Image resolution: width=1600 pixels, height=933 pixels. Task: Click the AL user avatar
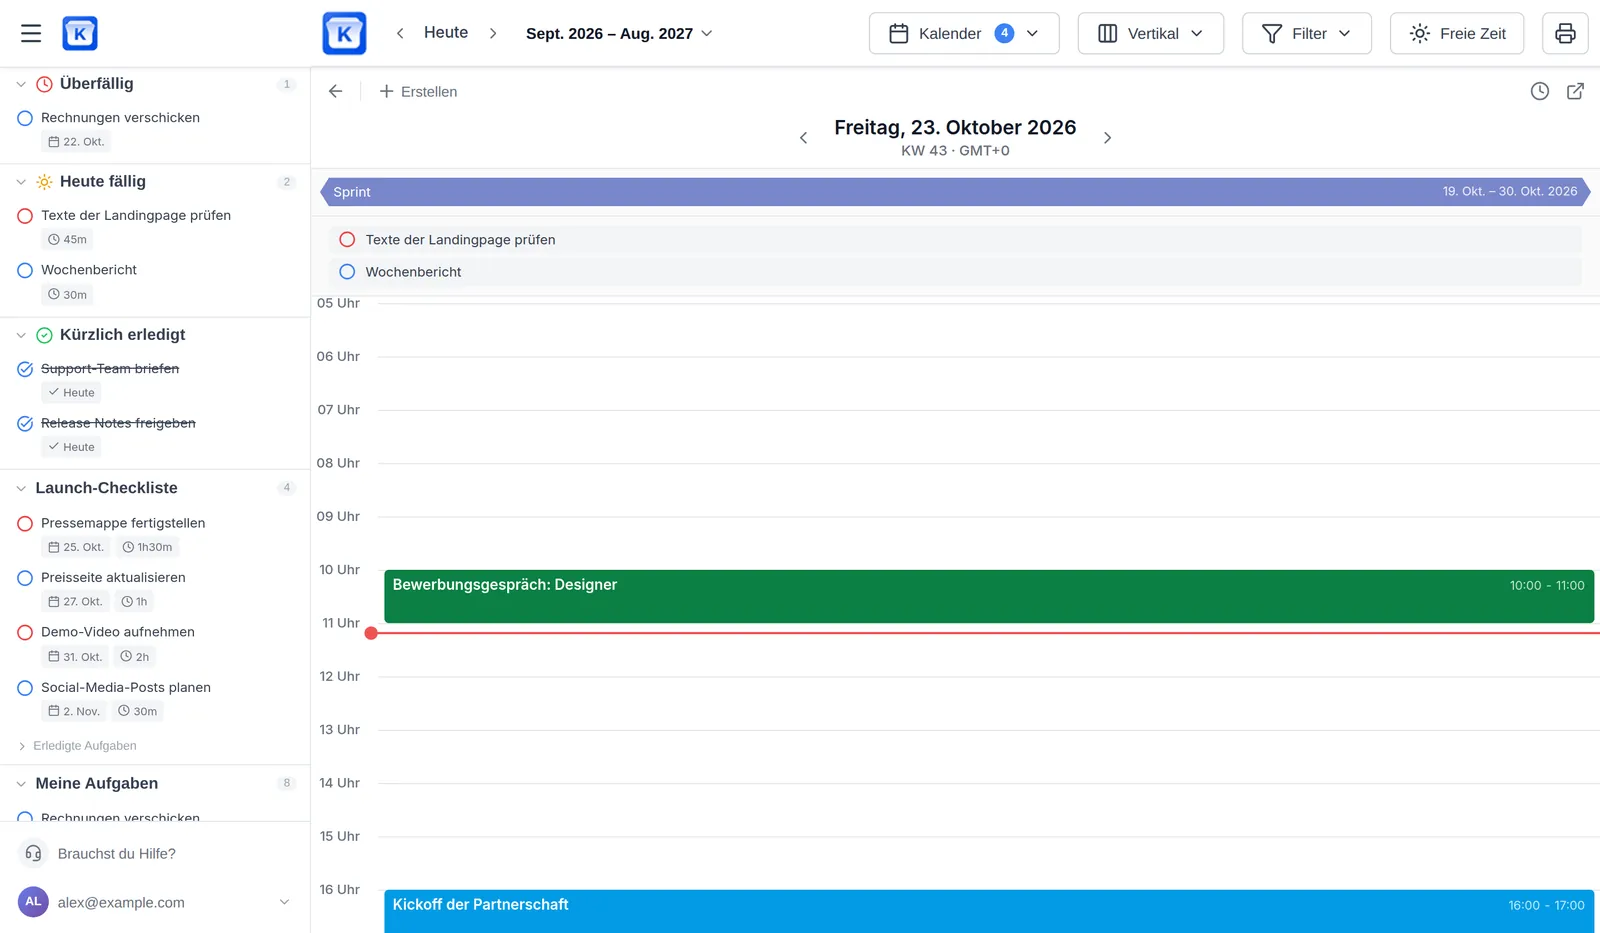point(33,901)
